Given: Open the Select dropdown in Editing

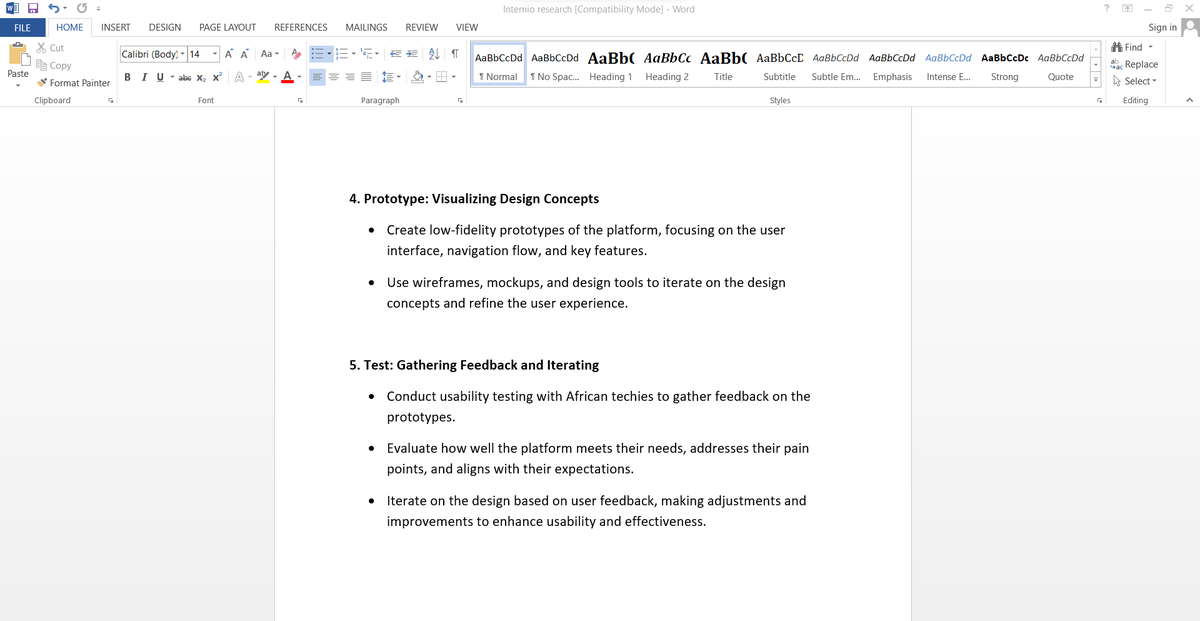Looking at the screenshot, I should point(1133,81).
